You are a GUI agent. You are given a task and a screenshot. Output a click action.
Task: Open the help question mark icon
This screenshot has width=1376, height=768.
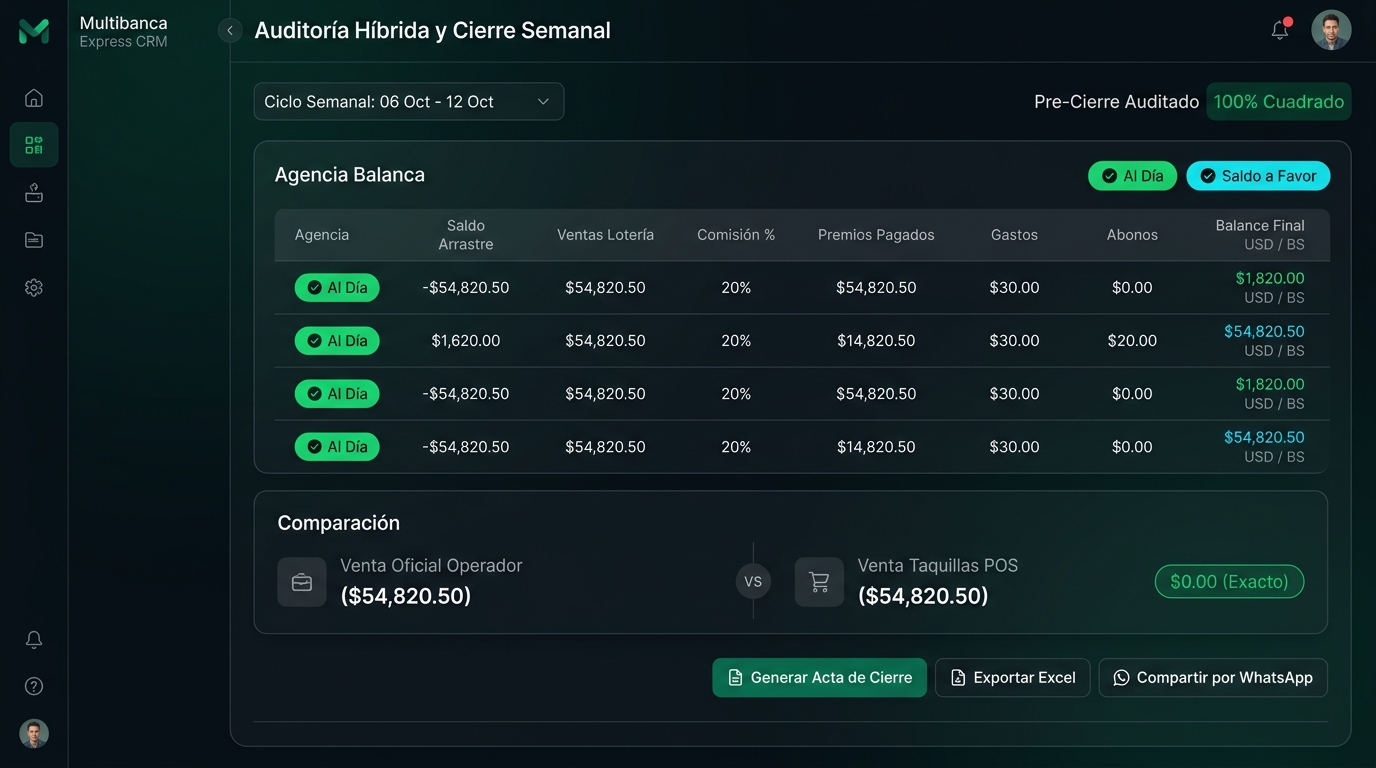[34, 686]
